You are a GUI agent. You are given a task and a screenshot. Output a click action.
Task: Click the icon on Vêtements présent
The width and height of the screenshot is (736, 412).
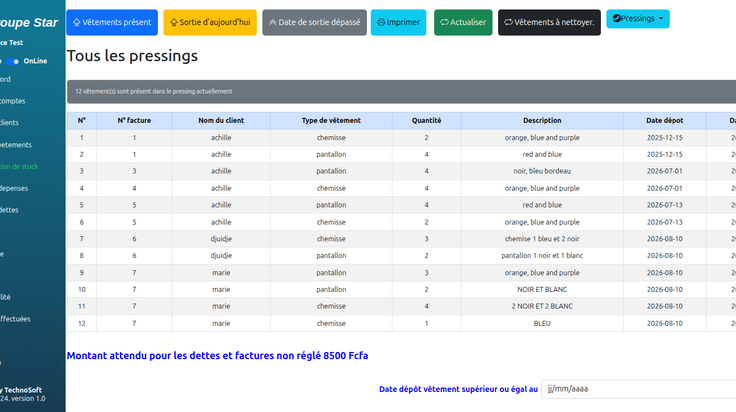coord(77,22)
